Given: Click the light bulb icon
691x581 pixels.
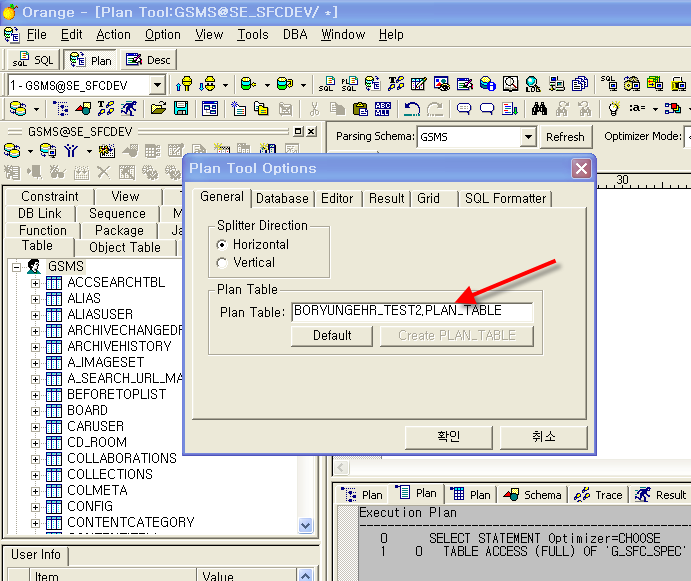Looking at the screenshot, I should [614, 108].
